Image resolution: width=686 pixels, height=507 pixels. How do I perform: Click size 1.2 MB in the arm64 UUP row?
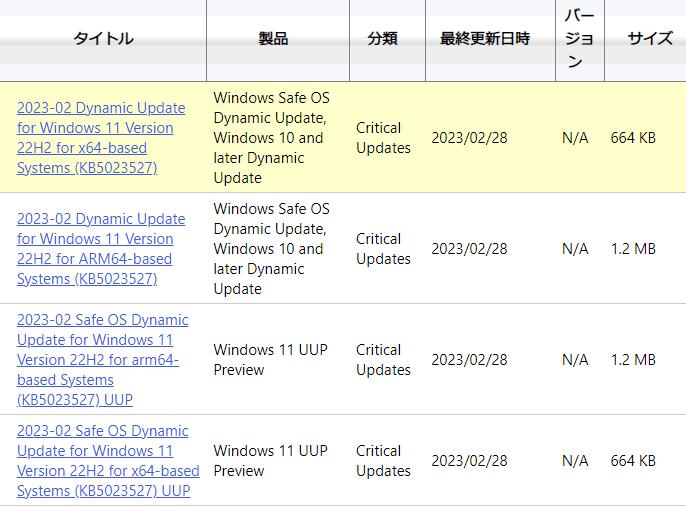click(x=633, y=360)
